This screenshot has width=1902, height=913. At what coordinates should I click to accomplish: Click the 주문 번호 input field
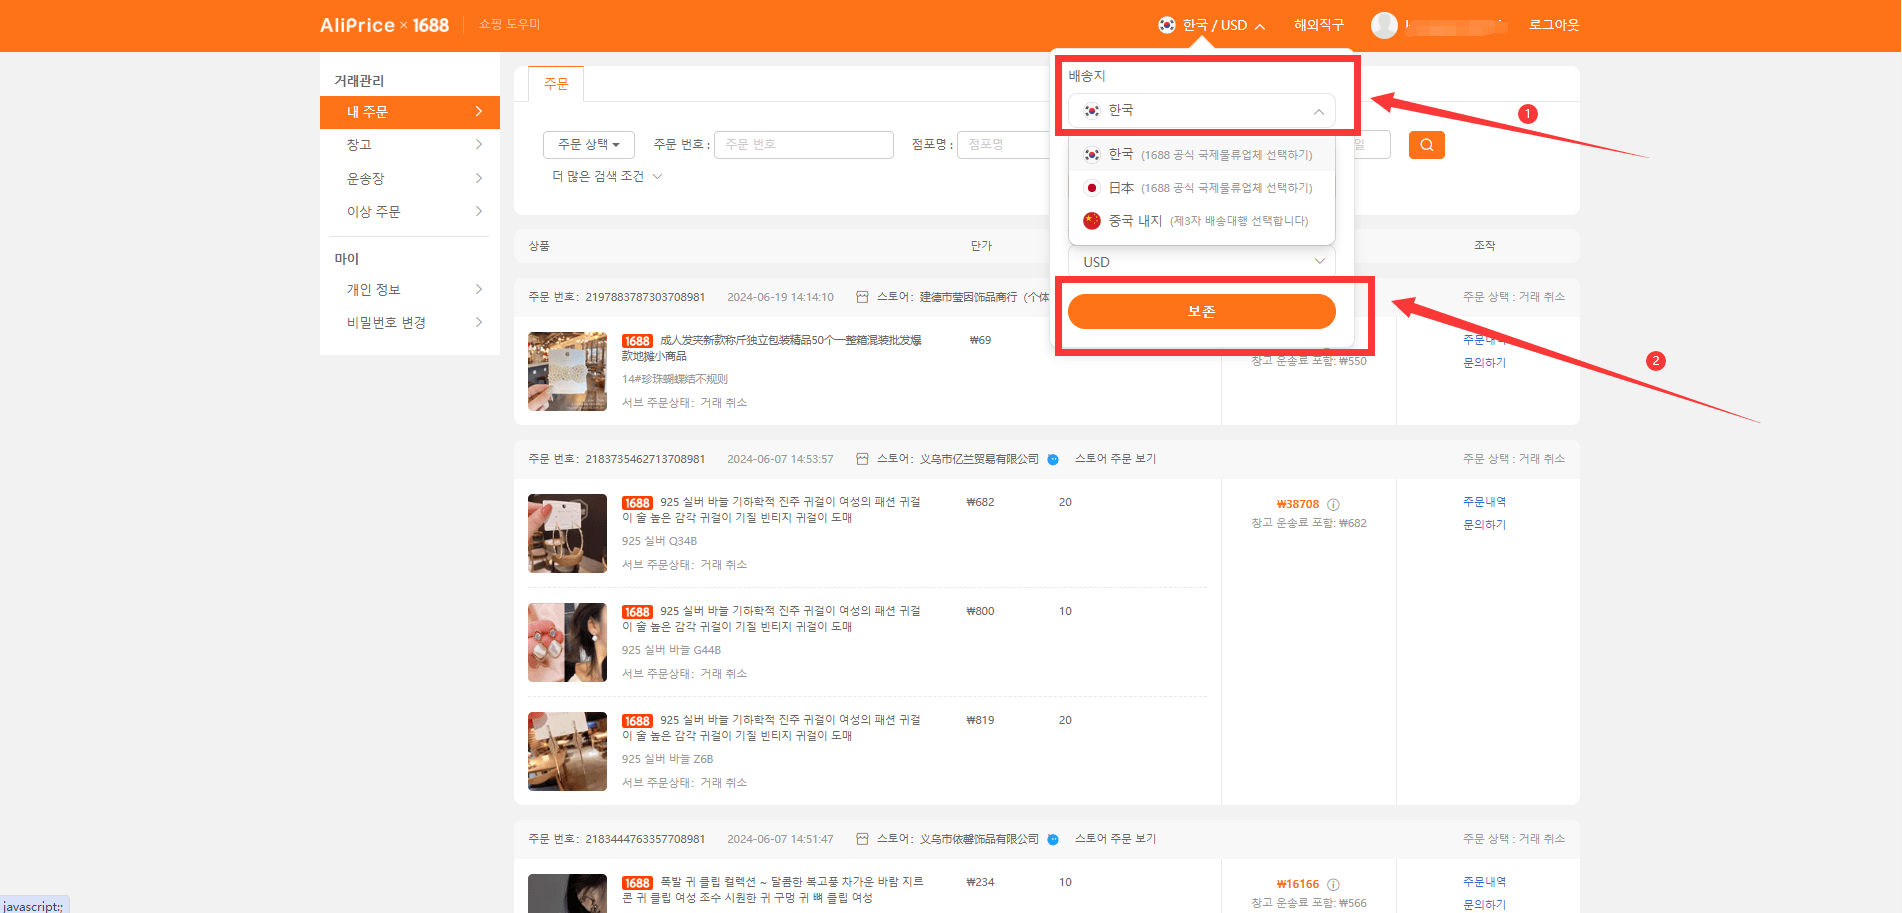point(804,145)
